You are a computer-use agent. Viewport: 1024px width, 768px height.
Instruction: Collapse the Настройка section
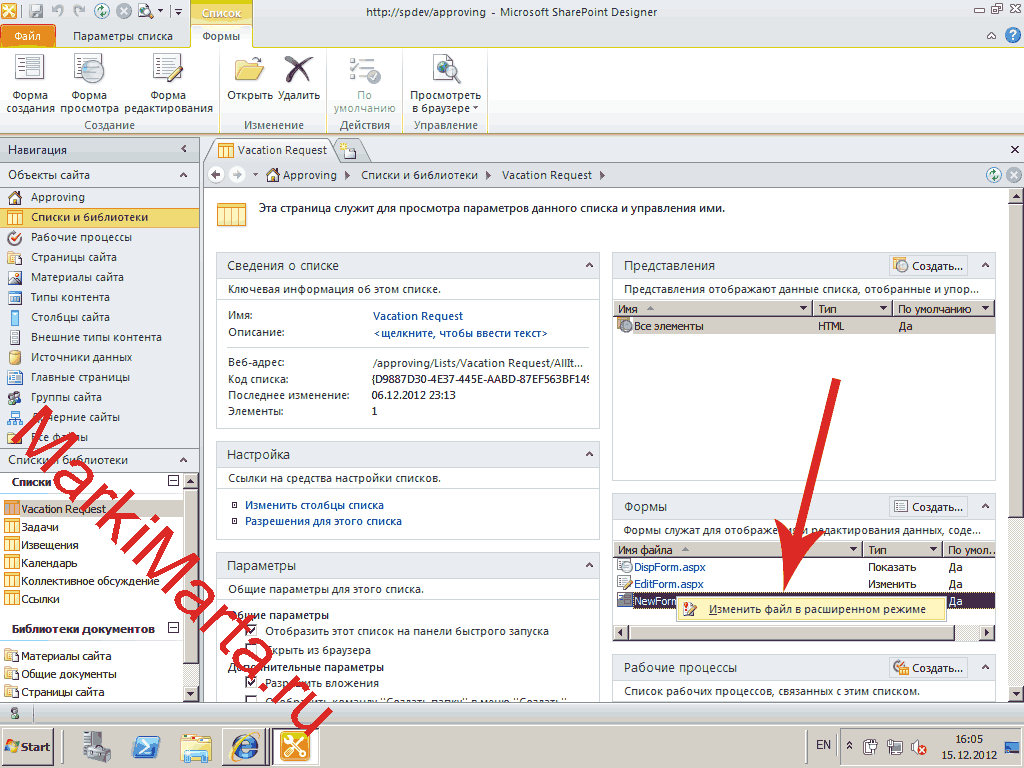(x=589, y=454)
